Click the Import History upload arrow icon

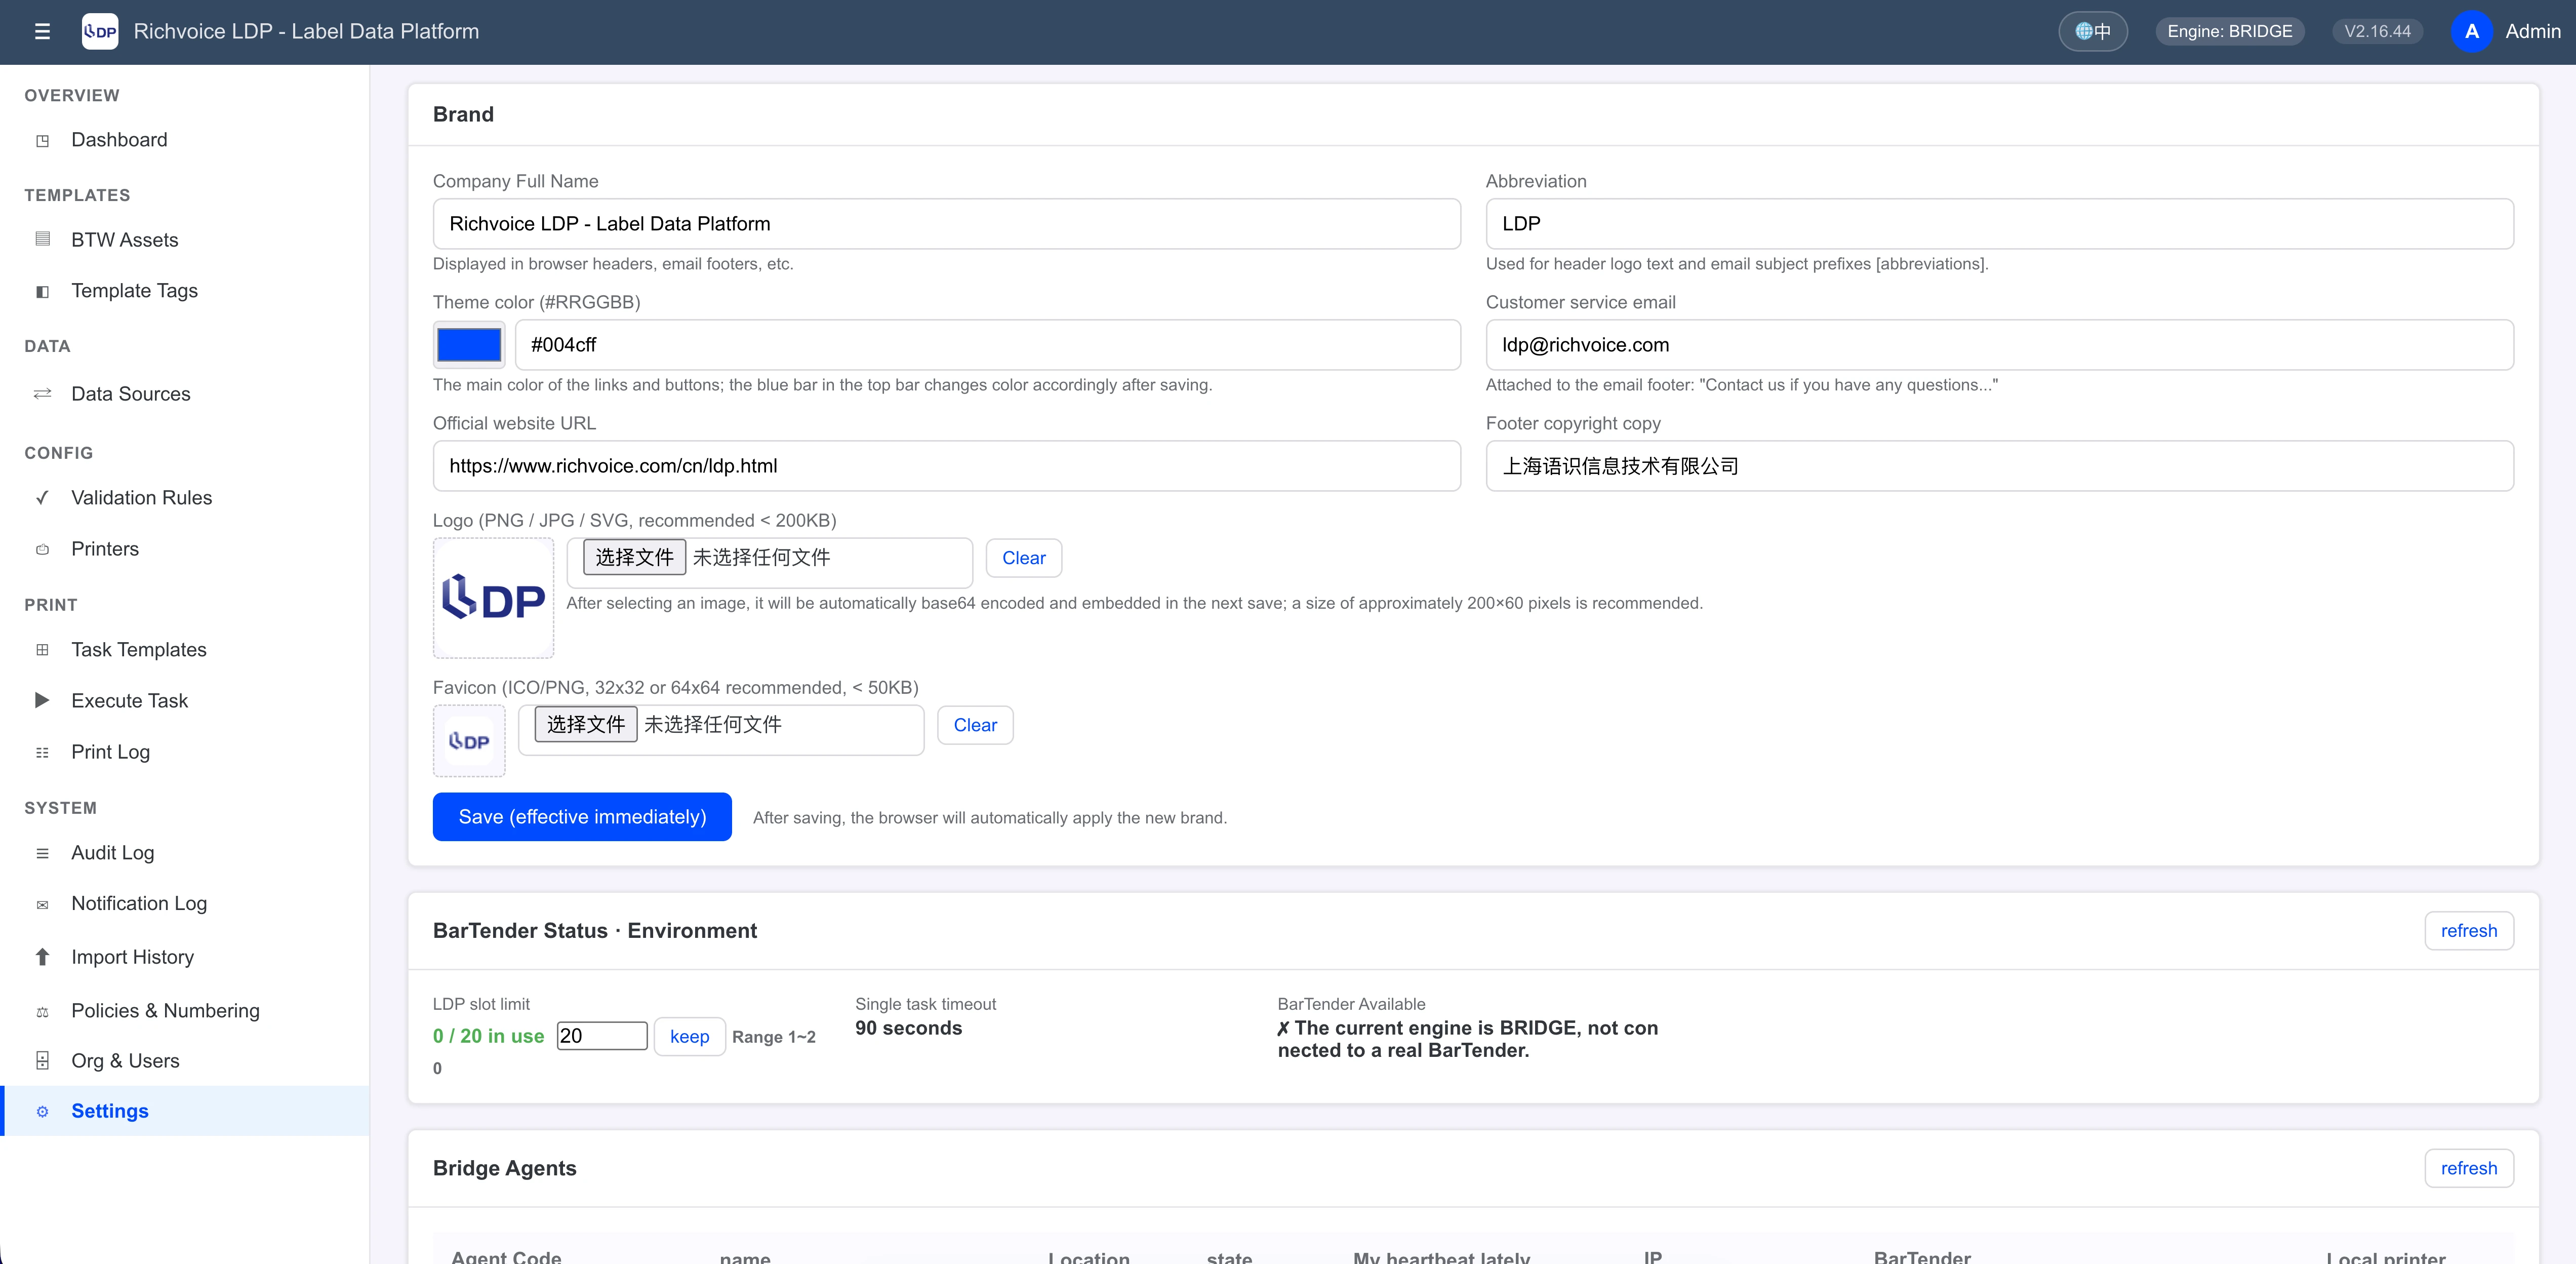(x=42, y=957)
